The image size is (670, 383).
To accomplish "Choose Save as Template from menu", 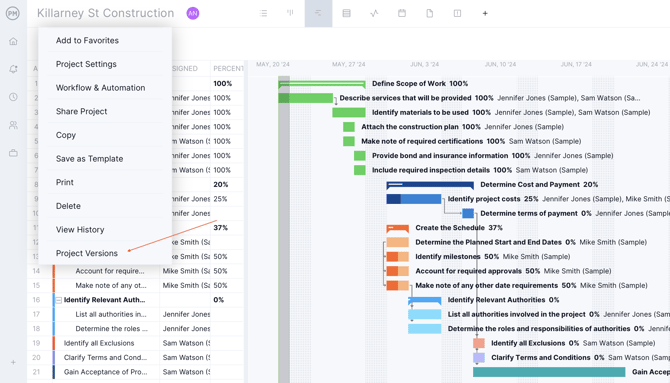I will tap(89, 159).
